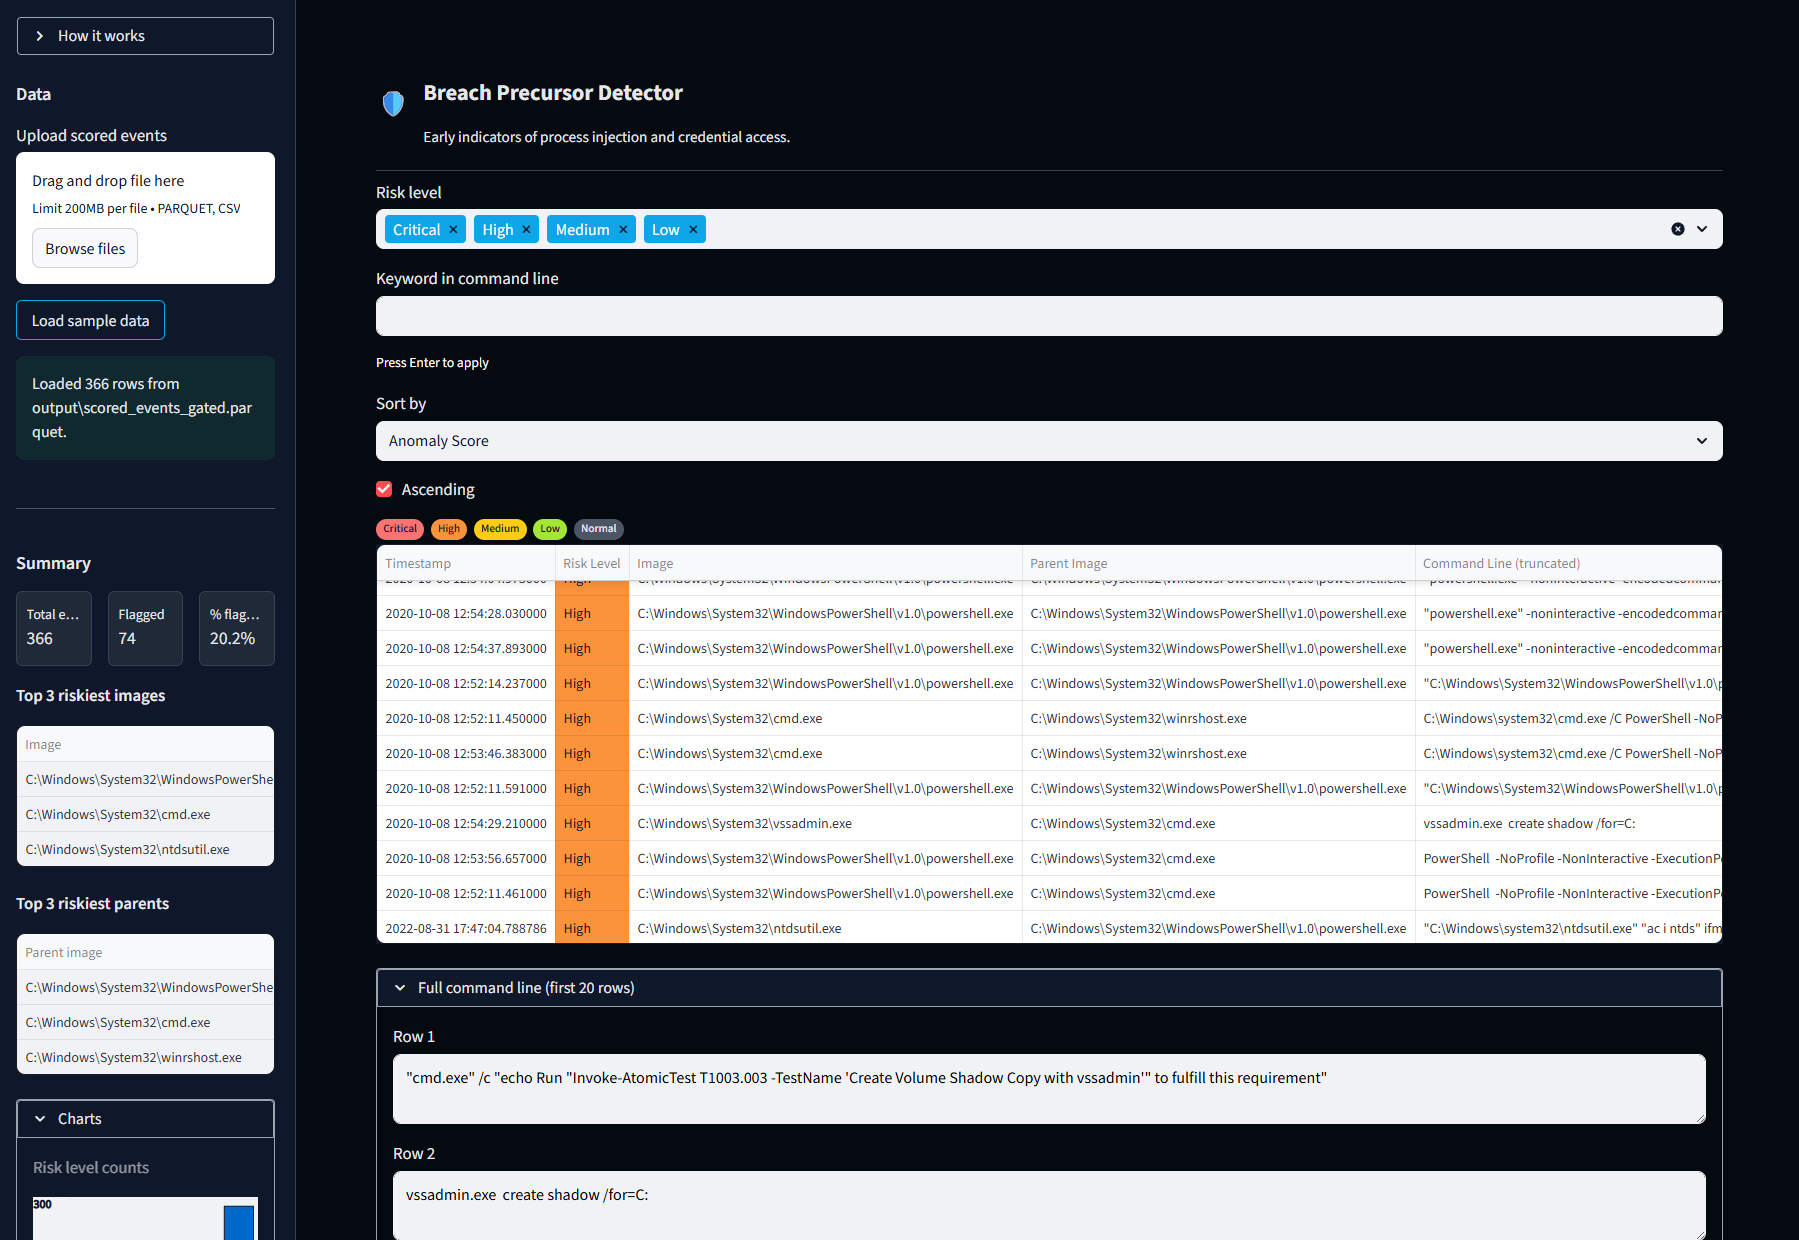The height and width of the screenshot is (1240, 1799).
Task: Click the Command Line (truncated) header
Action: coord(1568,563)
